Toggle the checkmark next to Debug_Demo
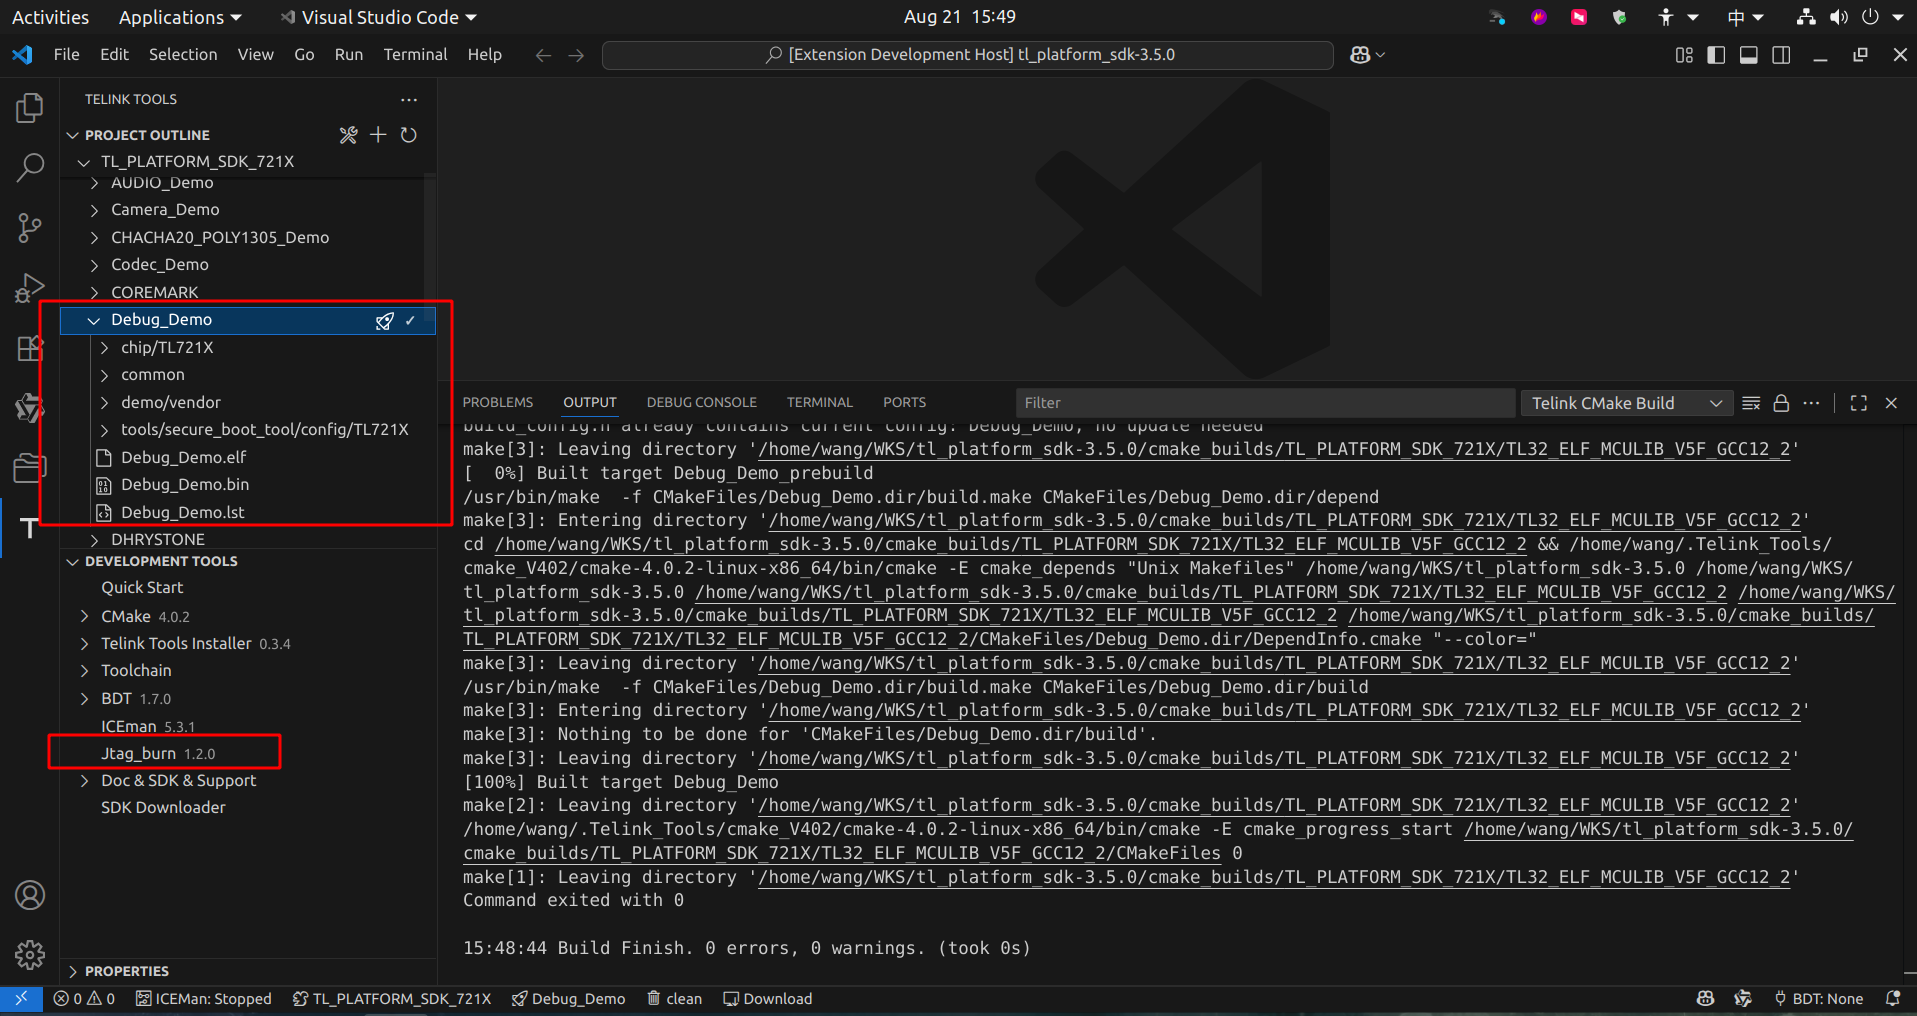 [x=409, y=320]
